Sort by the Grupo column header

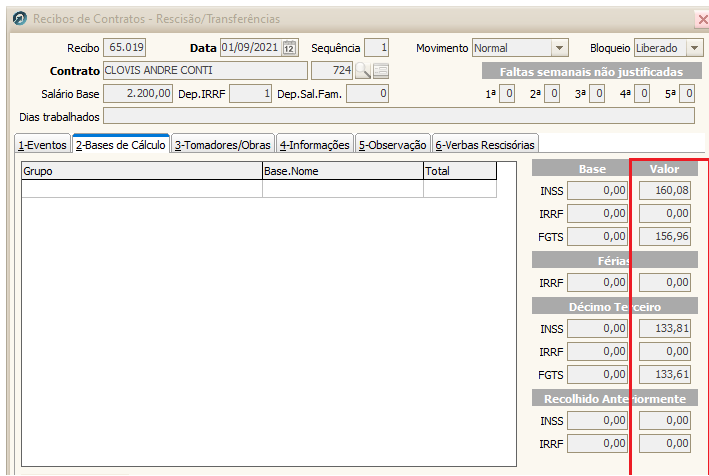click(142, 171)
